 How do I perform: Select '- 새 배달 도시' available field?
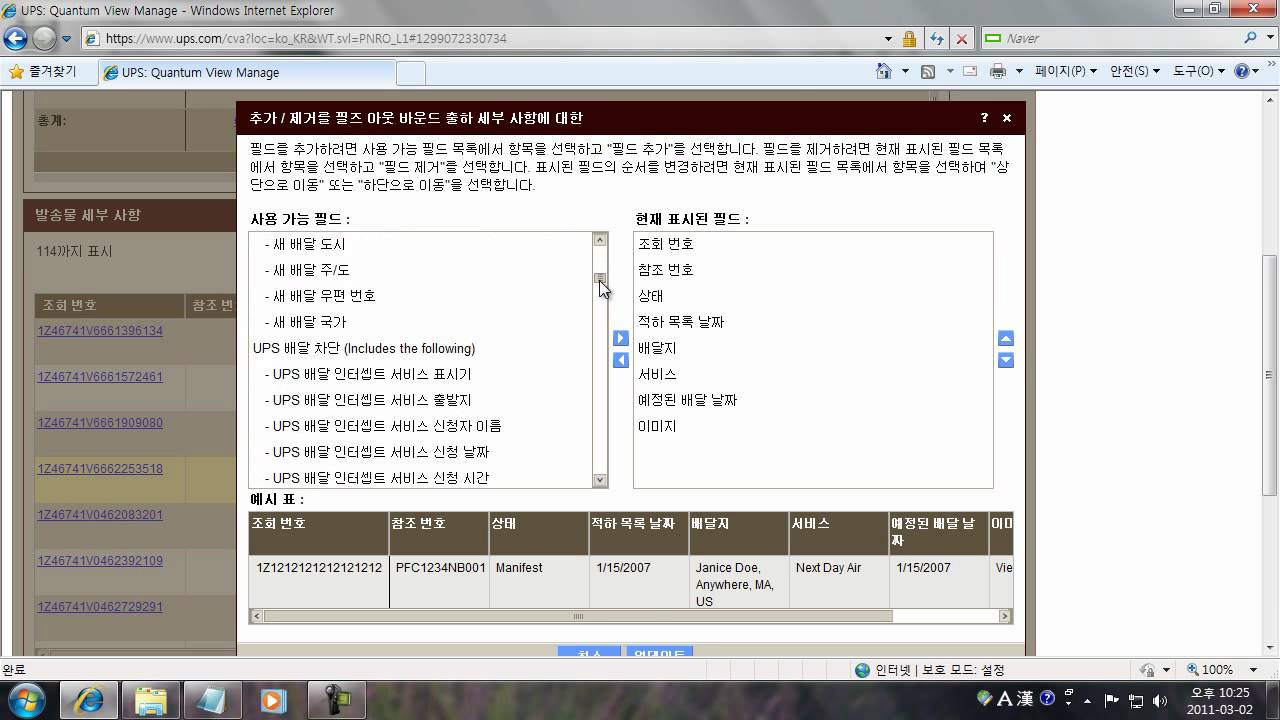tap(305, 244)
